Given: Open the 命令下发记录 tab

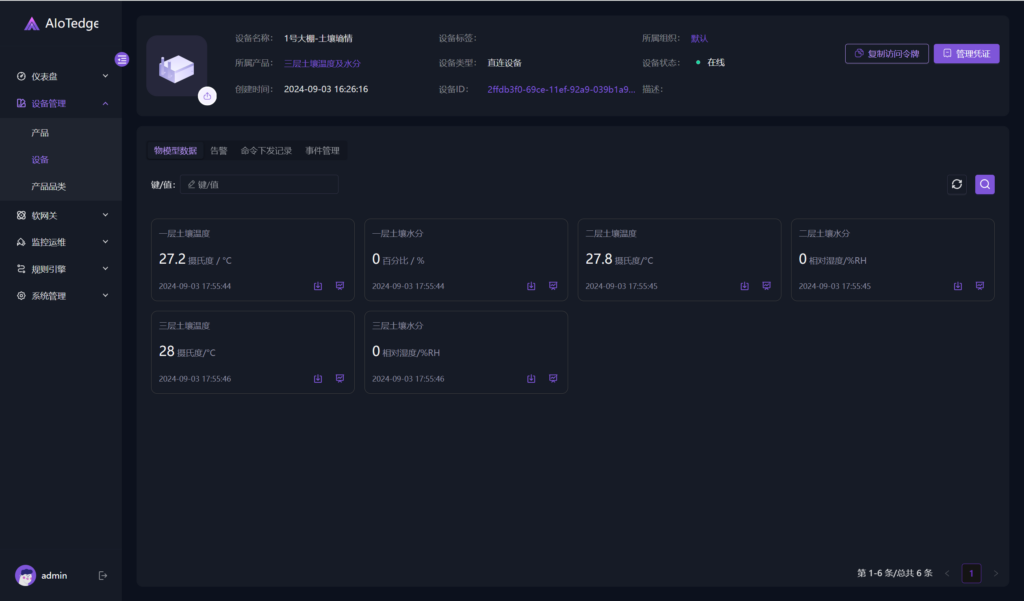Looking at the screenshot, I should pos(266,151).
